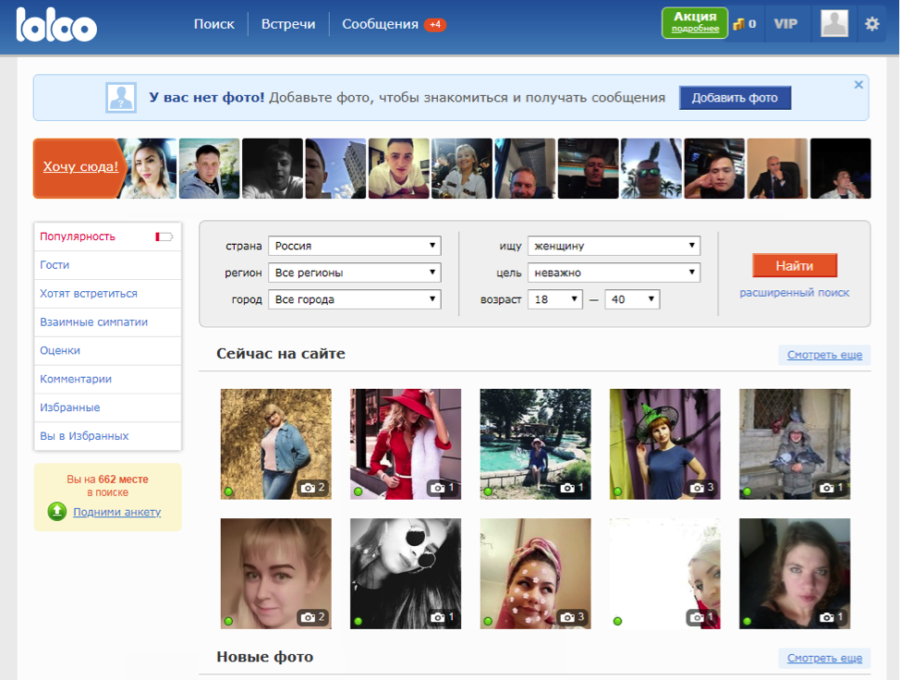Click the Новые фото heading
Image resolution: width=900 pixels, height=680 pixels.
click(x=265, y=656)
